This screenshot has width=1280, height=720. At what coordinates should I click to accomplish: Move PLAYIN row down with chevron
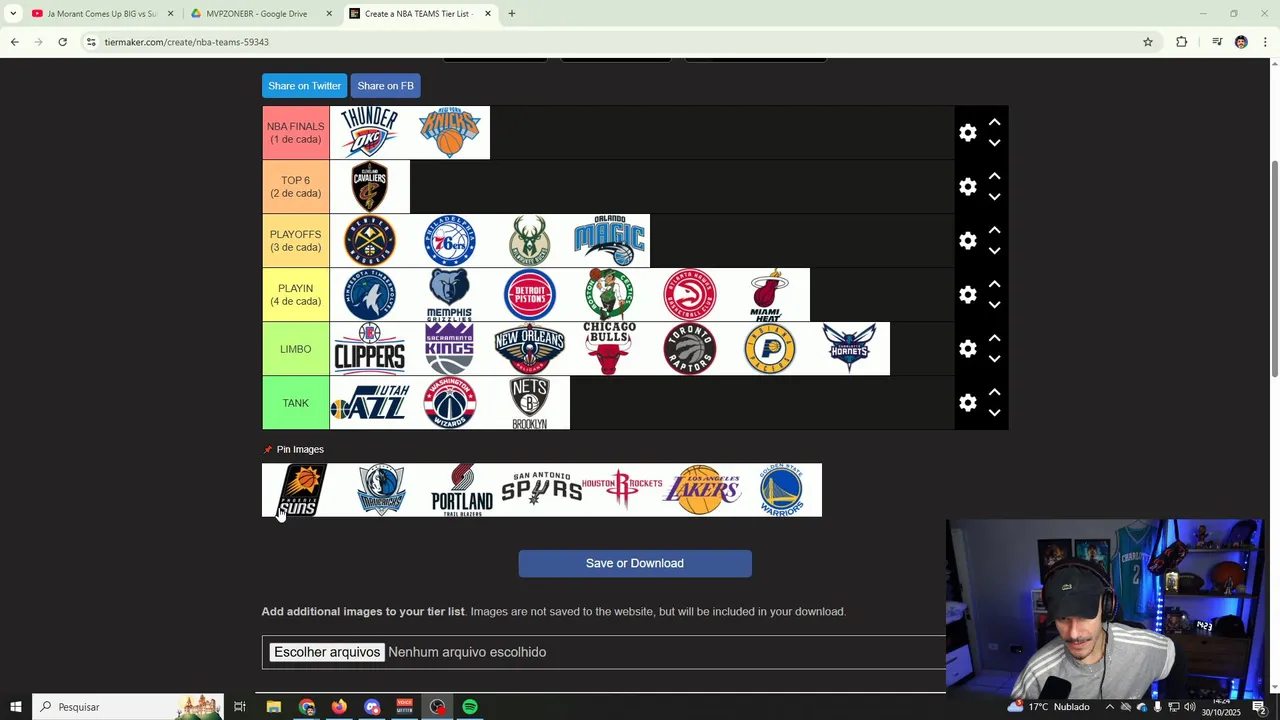point(994,305)
